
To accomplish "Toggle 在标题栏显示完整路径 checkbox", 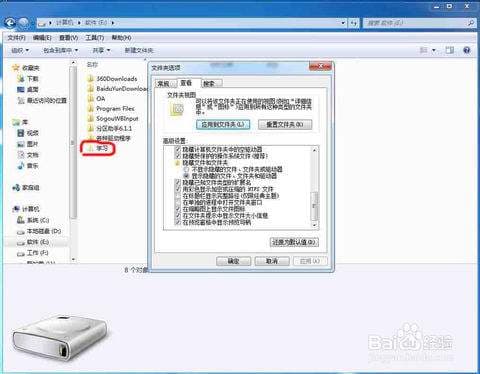I will (178, 196).
